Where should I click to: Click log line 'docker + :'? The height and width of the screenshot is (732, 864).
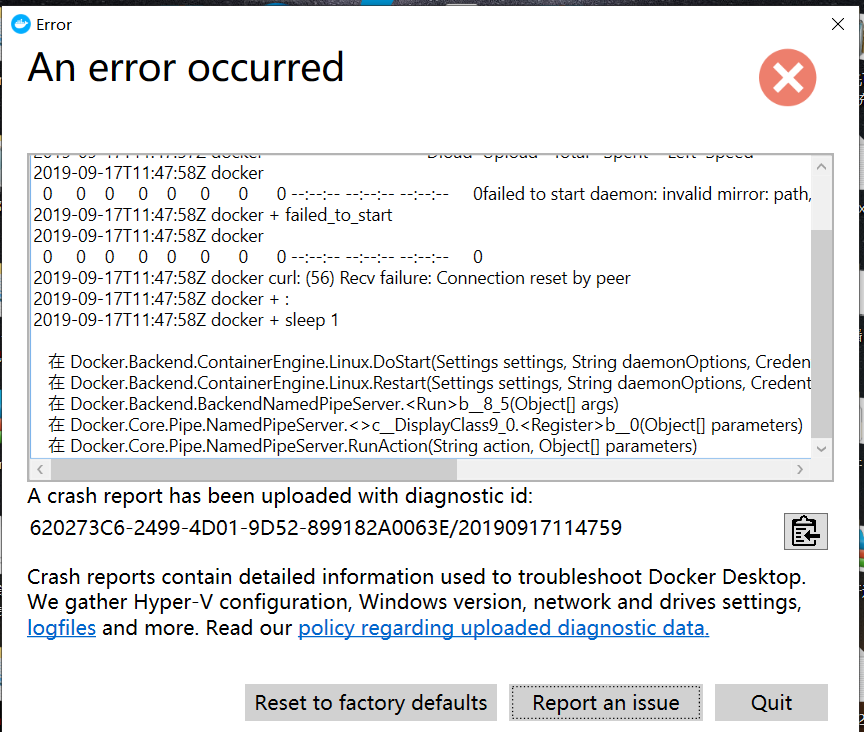click(161, 299)
